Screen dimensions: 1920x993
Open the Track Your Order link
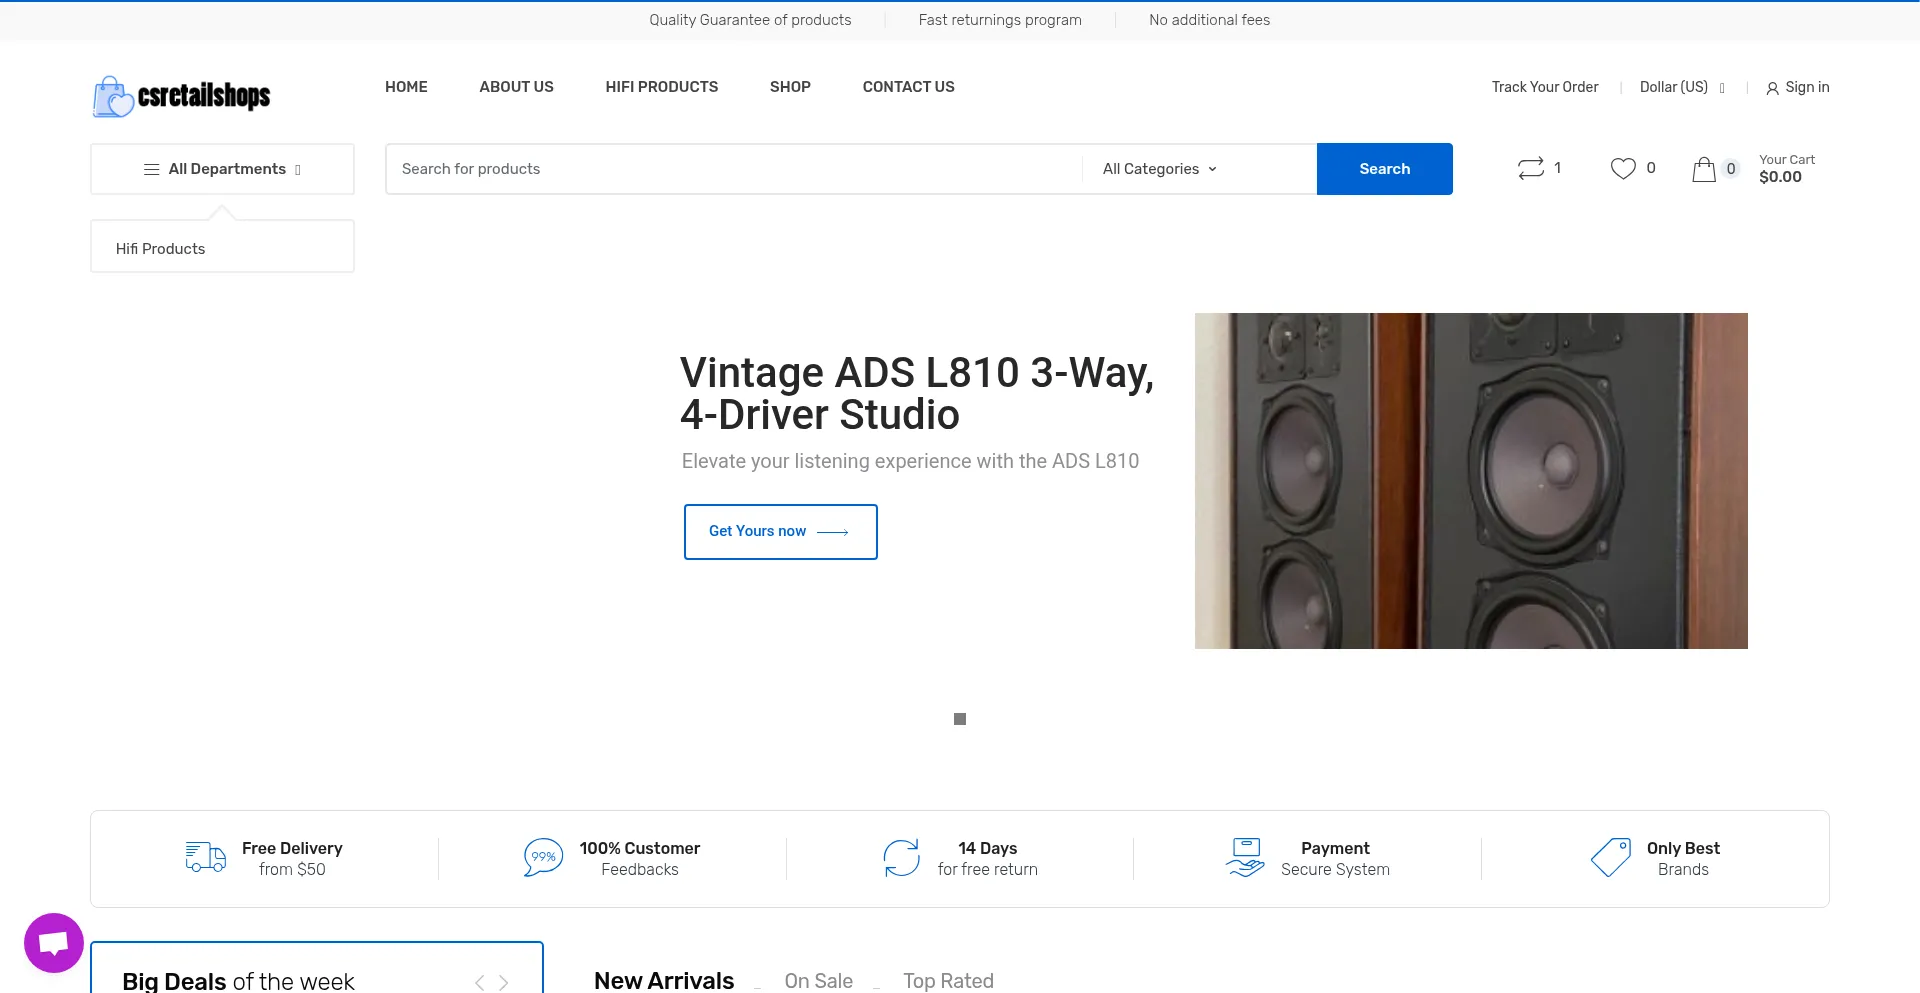[x=1544, y=87]
